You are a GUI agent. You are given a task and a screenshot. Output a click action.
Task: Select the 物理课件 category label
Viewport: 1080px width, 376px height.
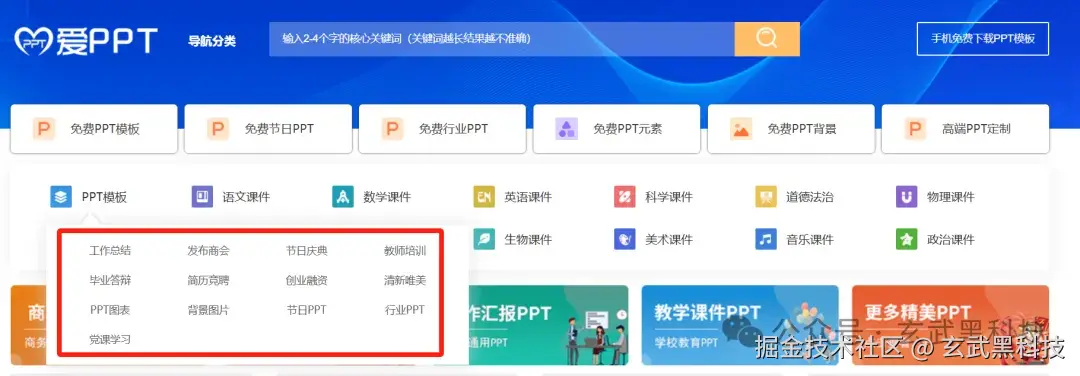click(x=951, y=198)
